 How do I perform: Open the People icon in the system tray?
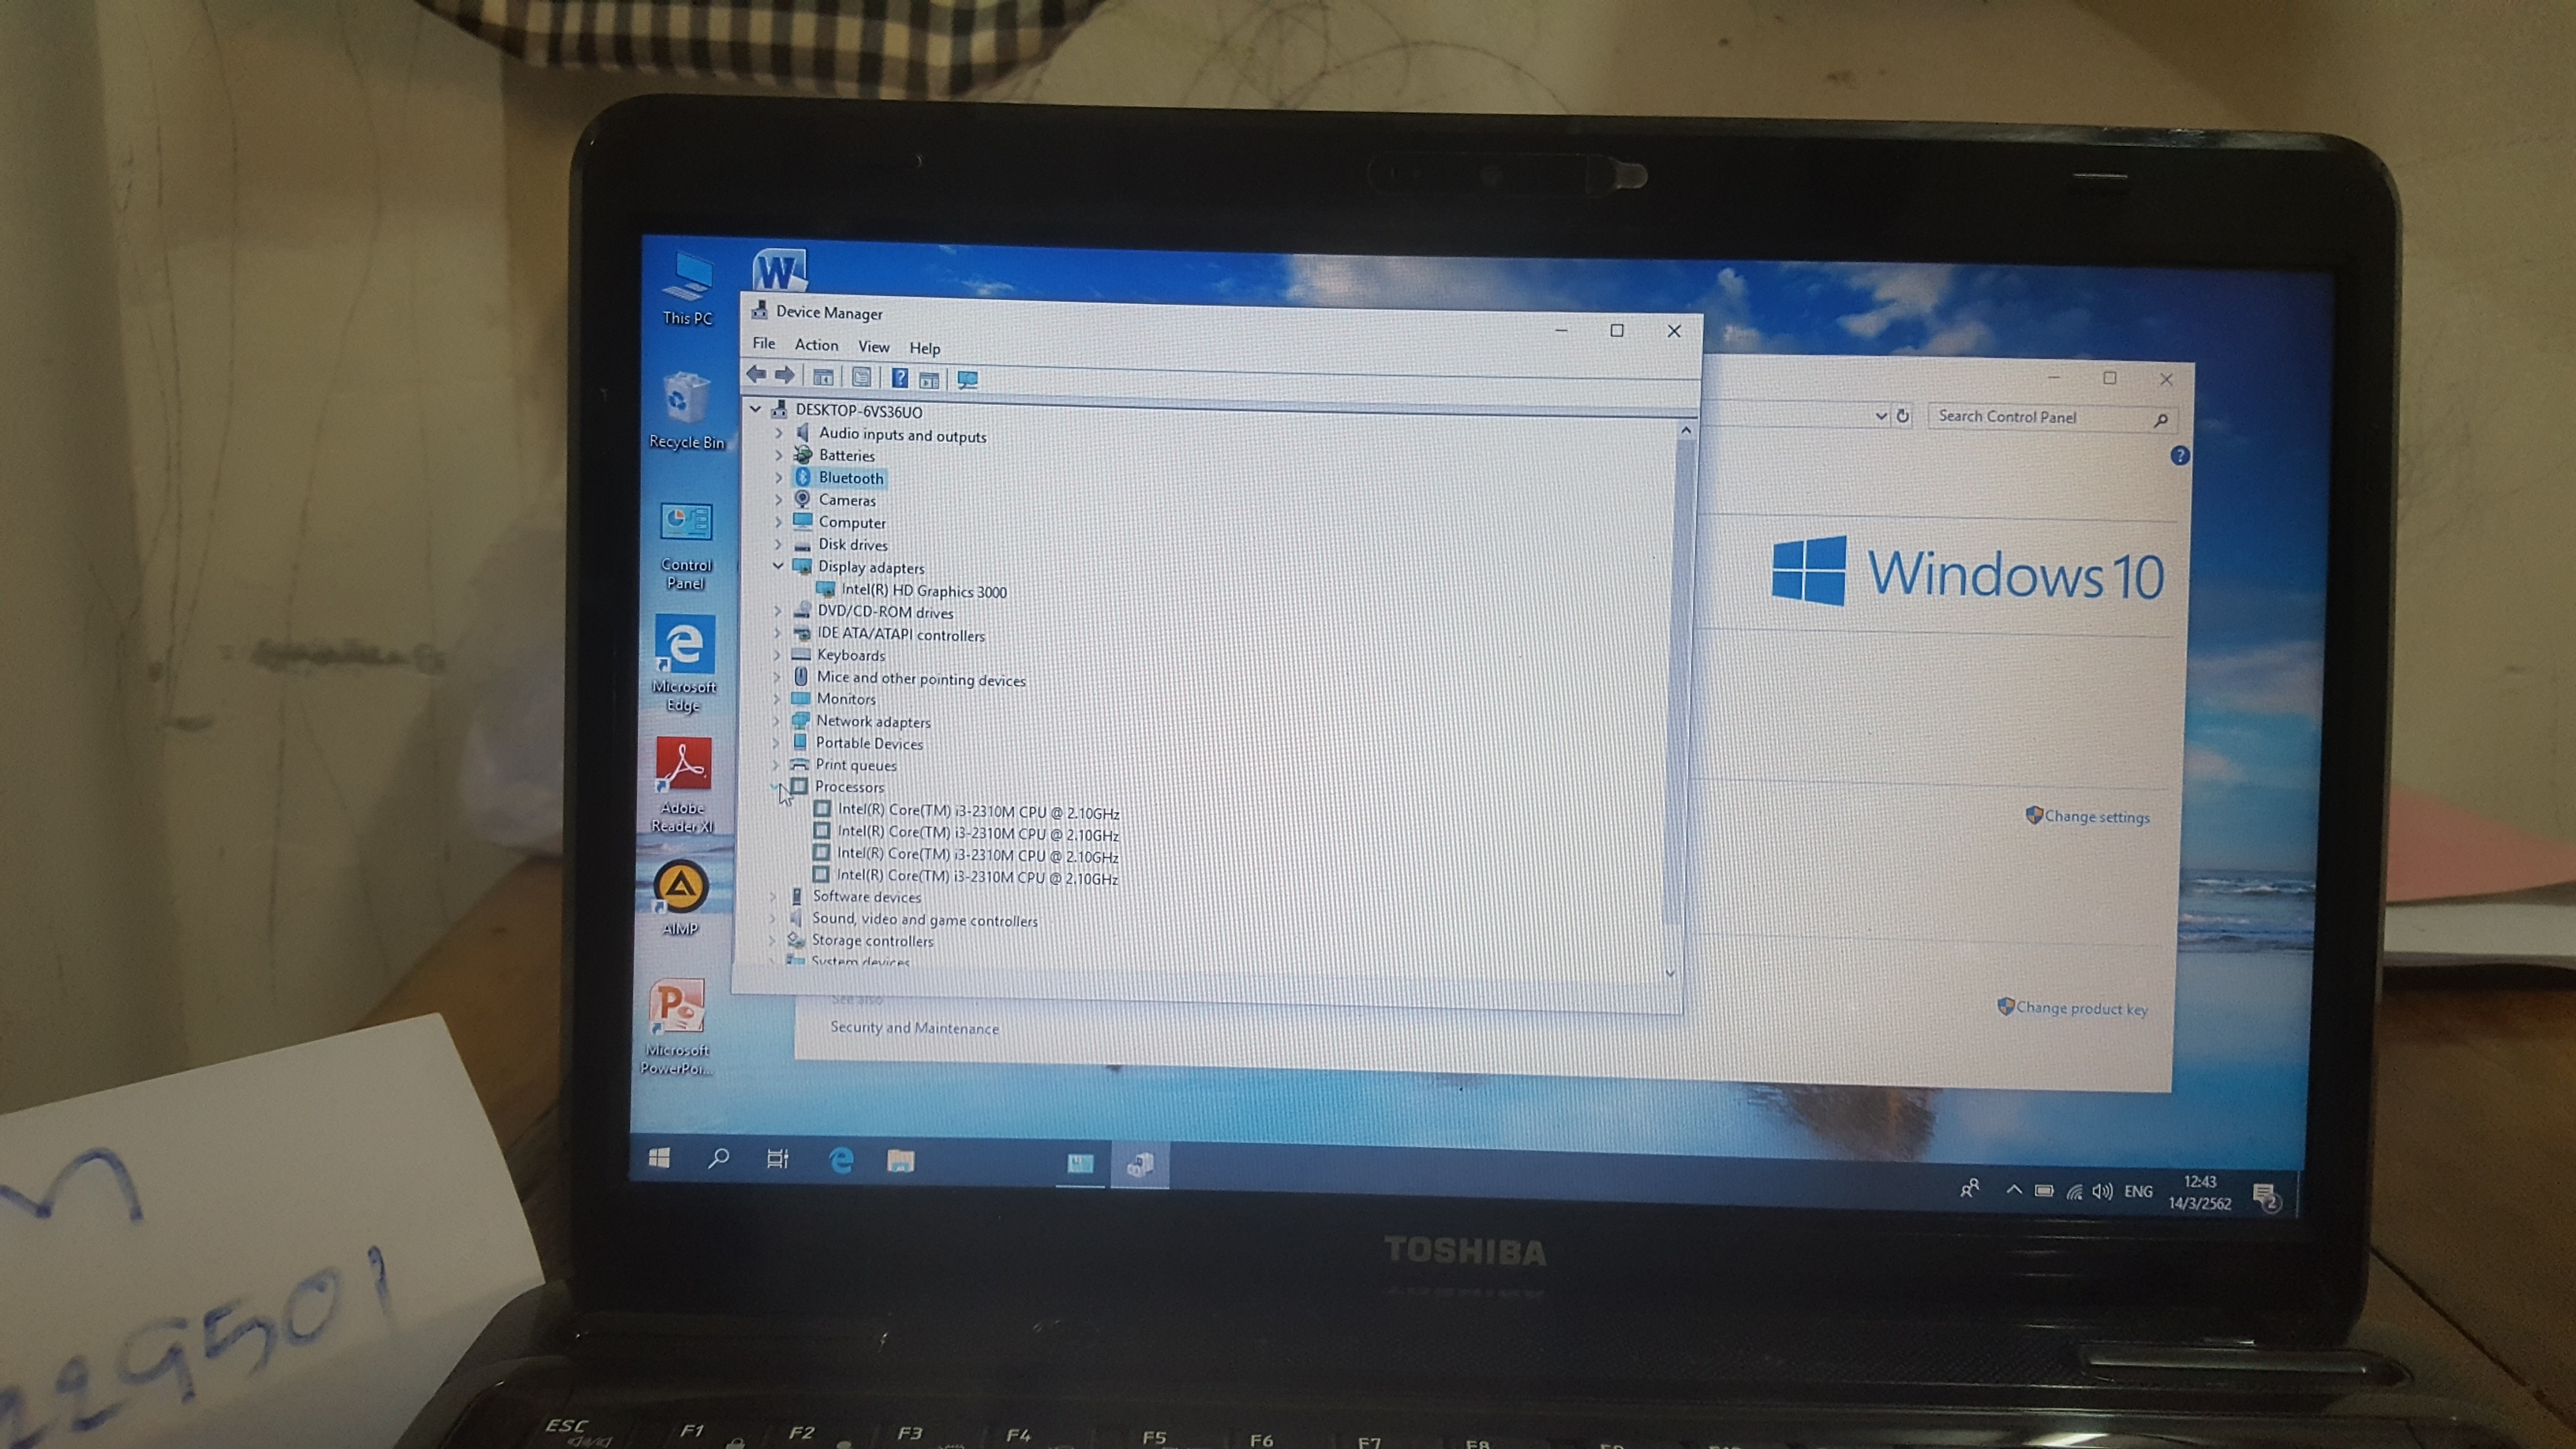[x=1969, y=1188]
